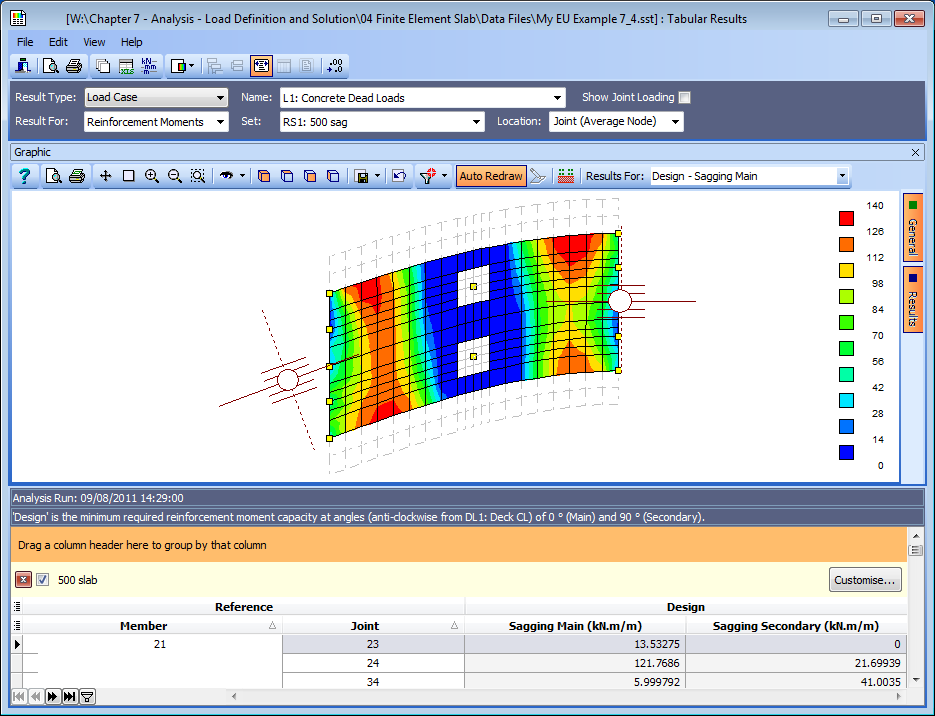The image size is (935, 716).
Task: Click the Customise... button
Action: (x=865, y=579)
